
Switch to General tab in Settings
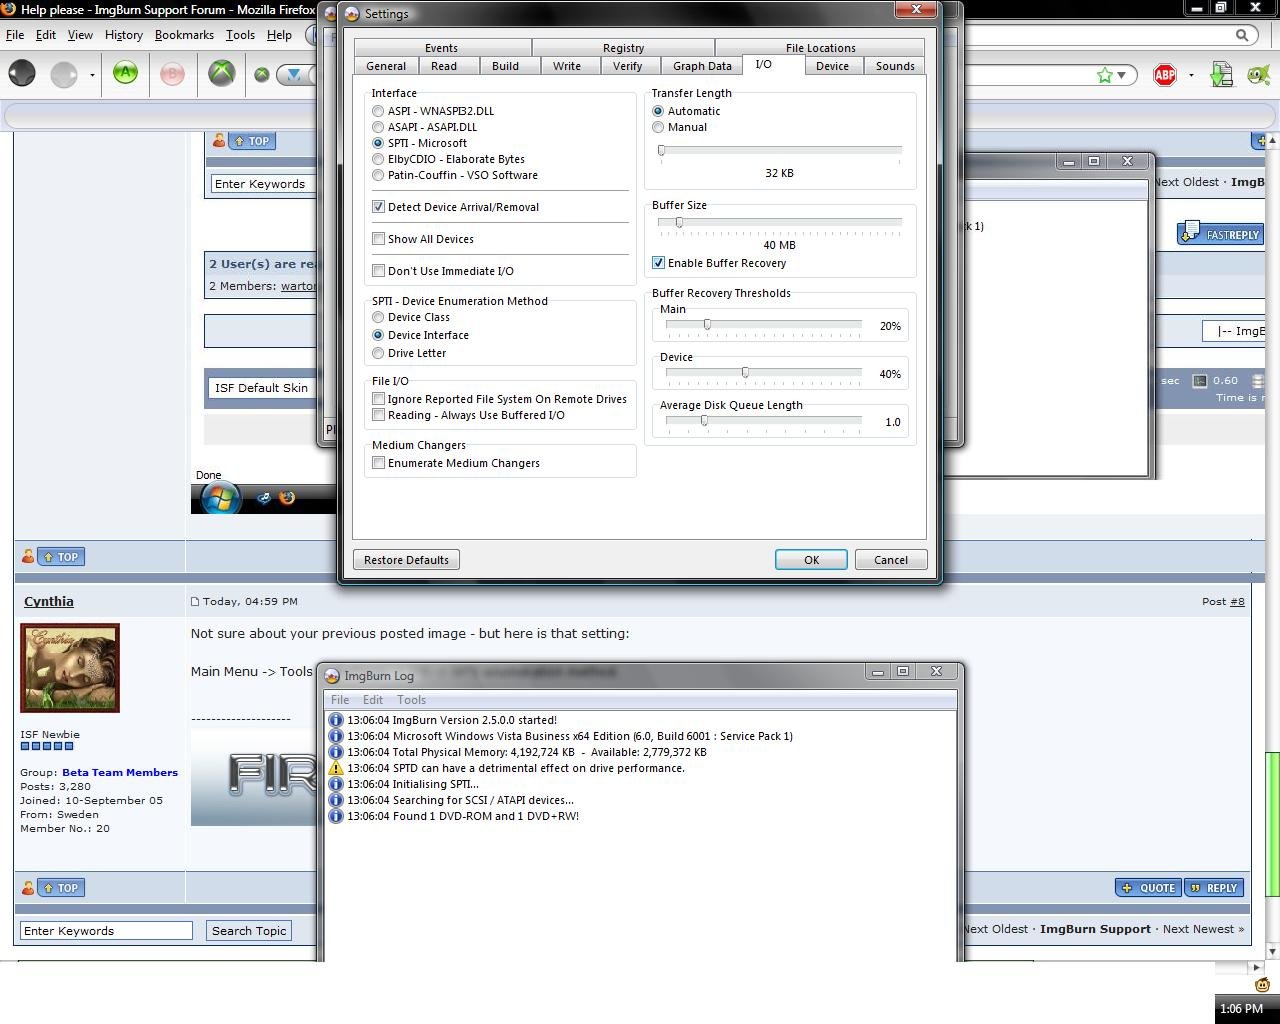(386, 66)
